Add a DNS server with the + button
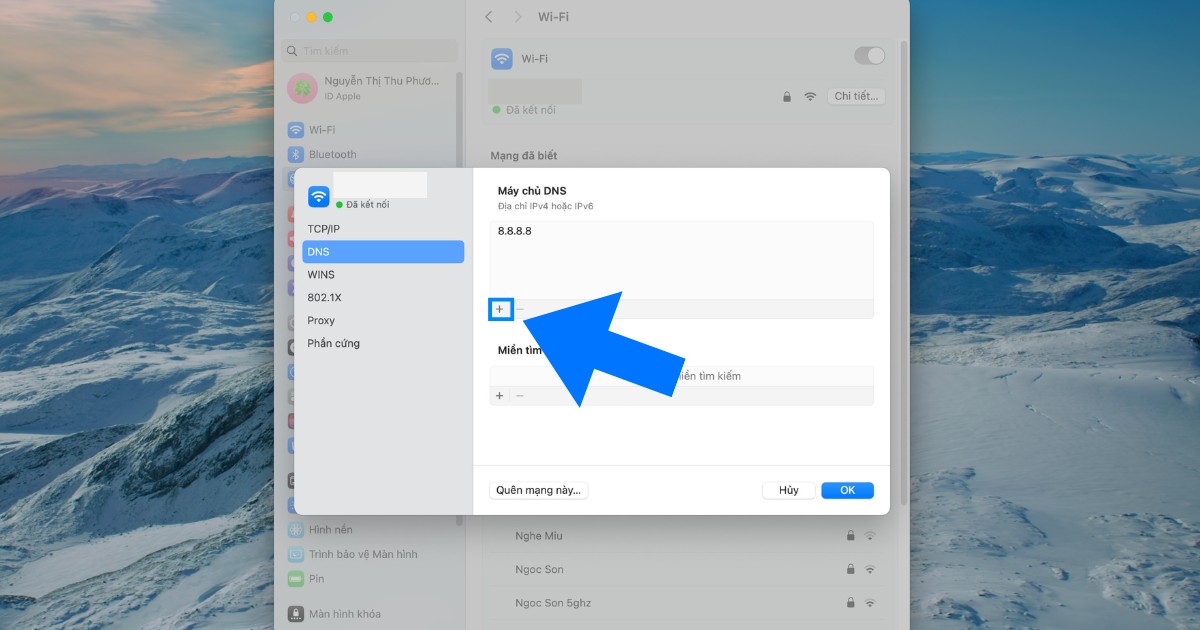The image size is (1200, 630). 499,309
